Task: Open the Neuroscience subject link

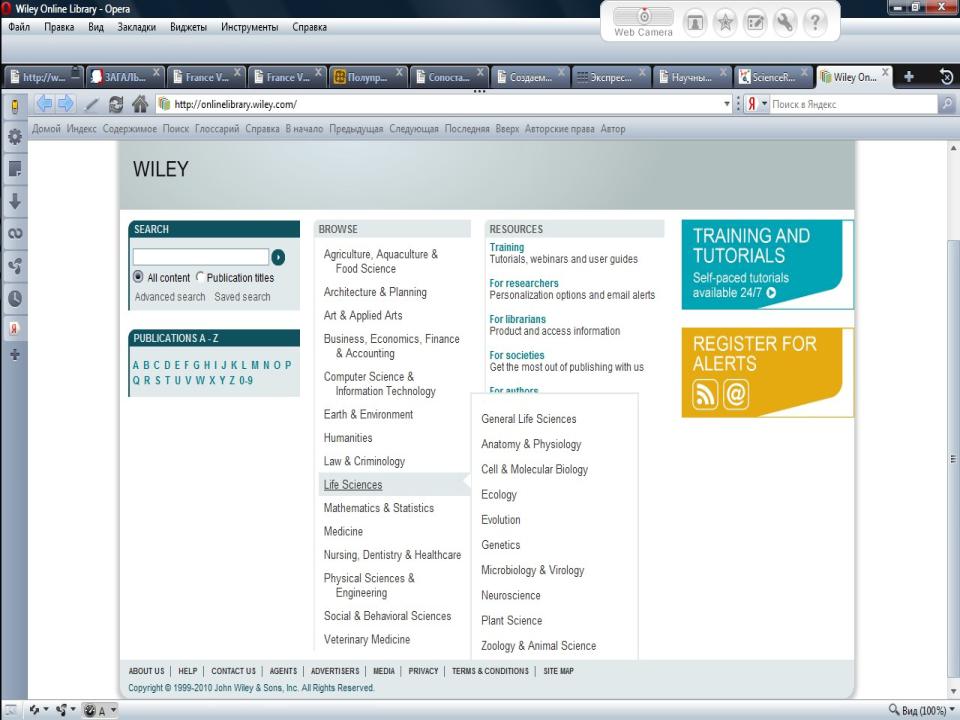Action: 511,595
